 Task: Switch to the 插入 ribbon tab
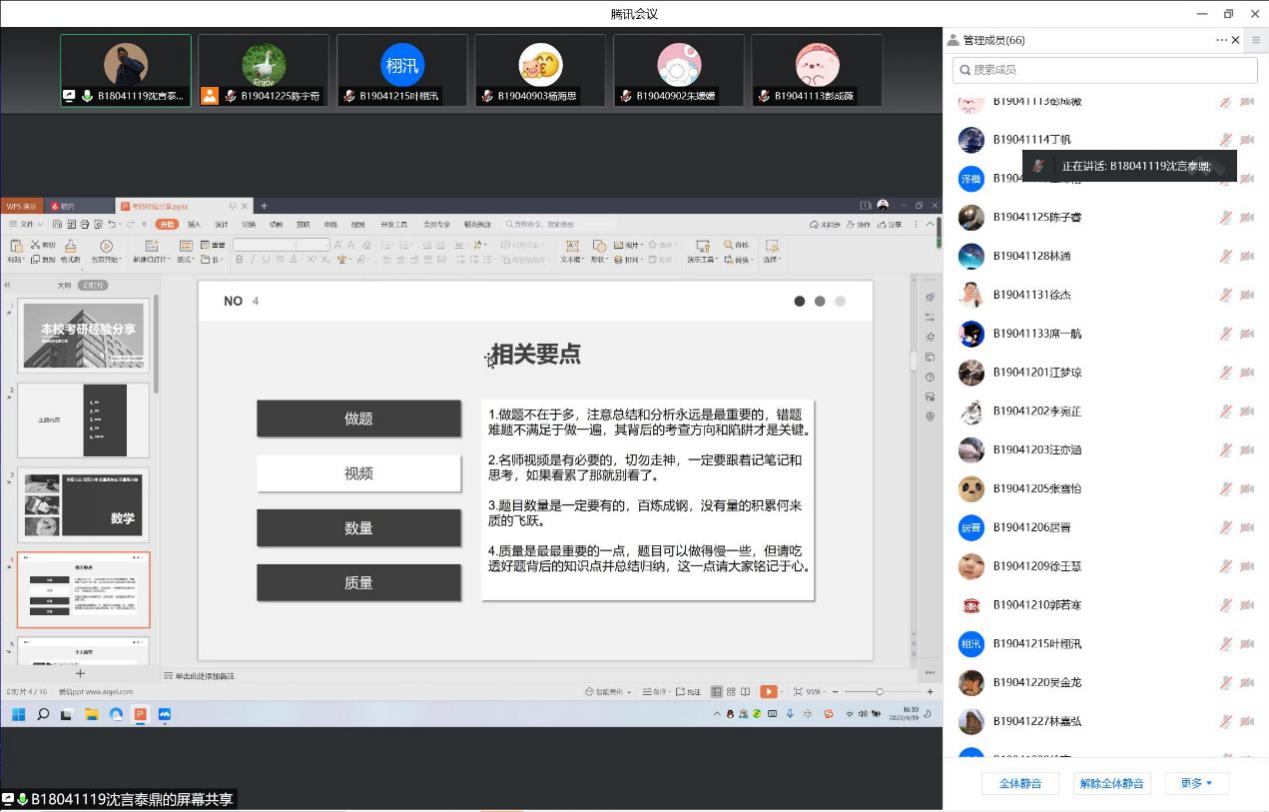[194, 224]
